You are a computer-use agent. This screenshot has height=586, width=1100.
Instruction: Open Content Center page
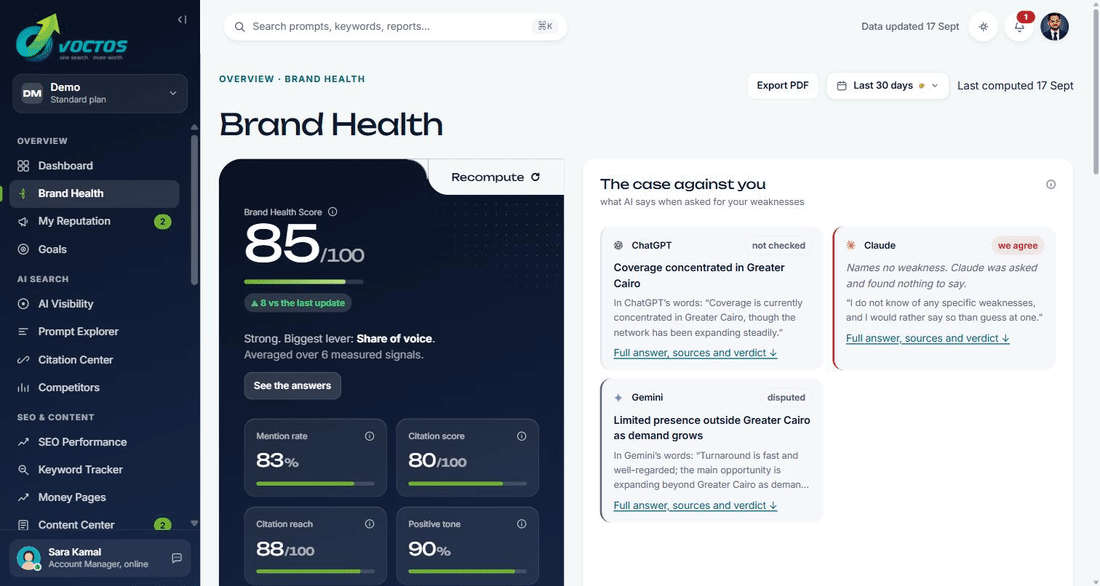tap(94, 525)
